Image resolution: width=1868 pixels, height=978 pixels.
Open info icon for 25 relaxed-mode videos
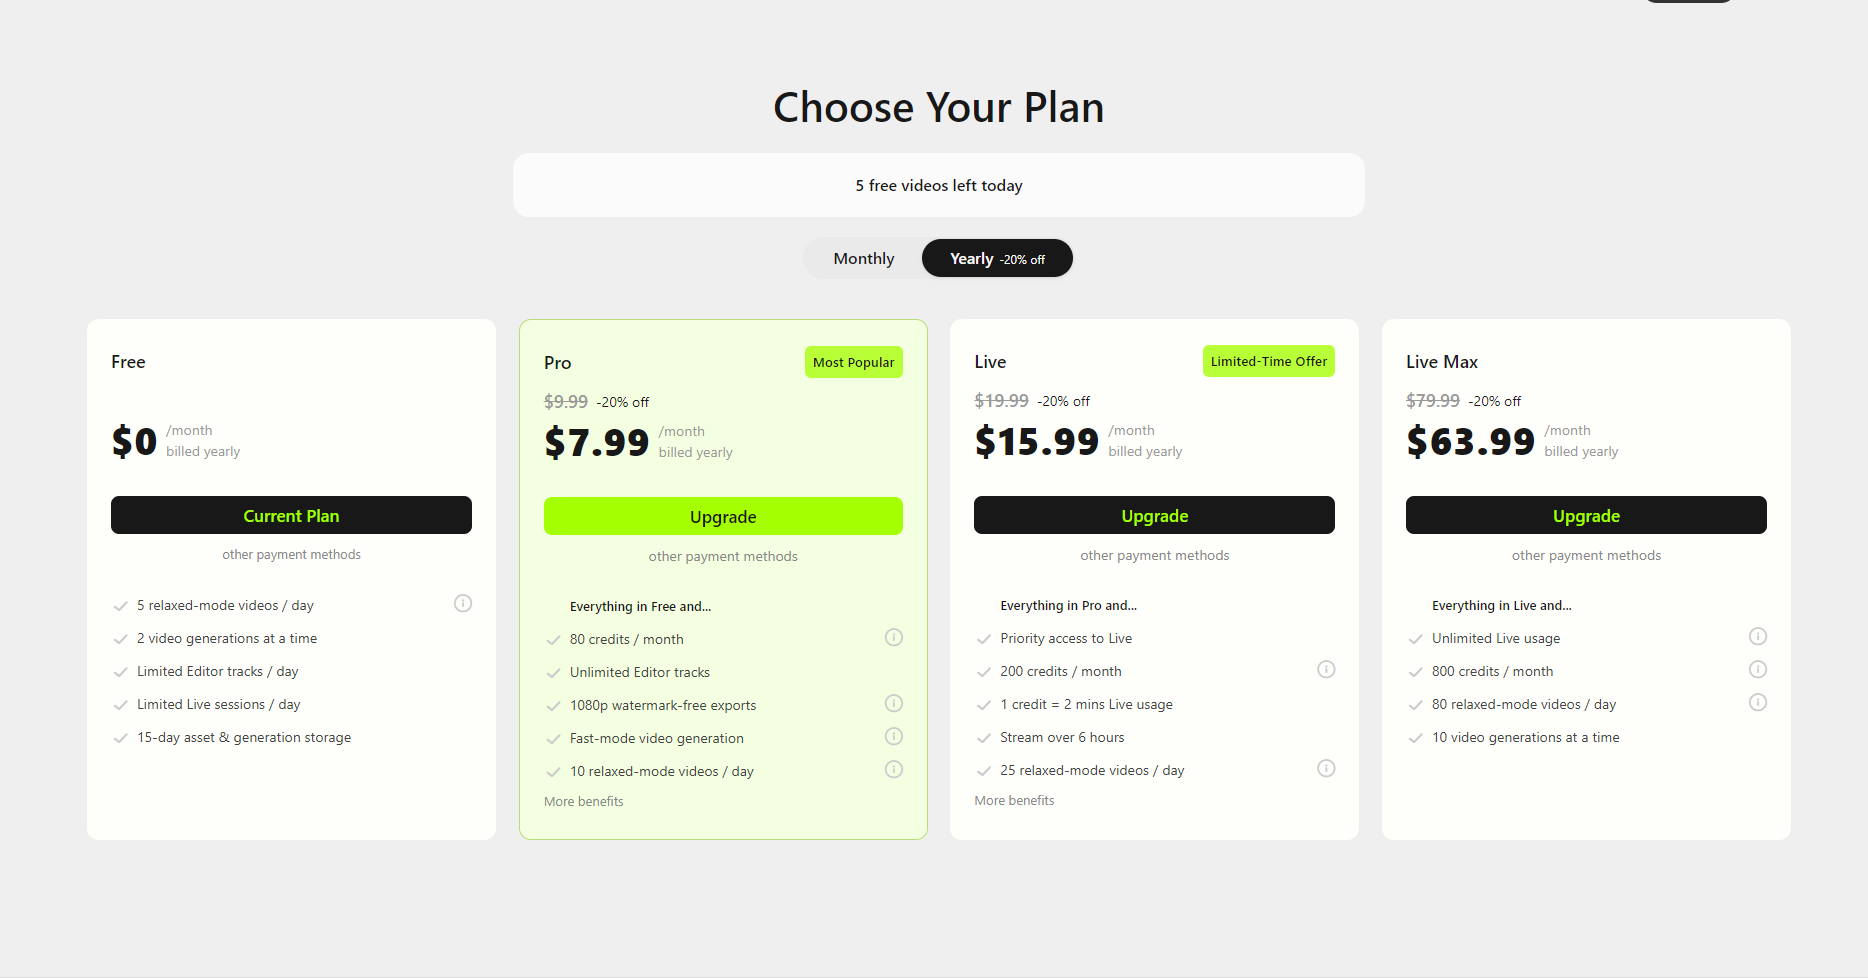pyautogui.click(x=1326, y=768)
